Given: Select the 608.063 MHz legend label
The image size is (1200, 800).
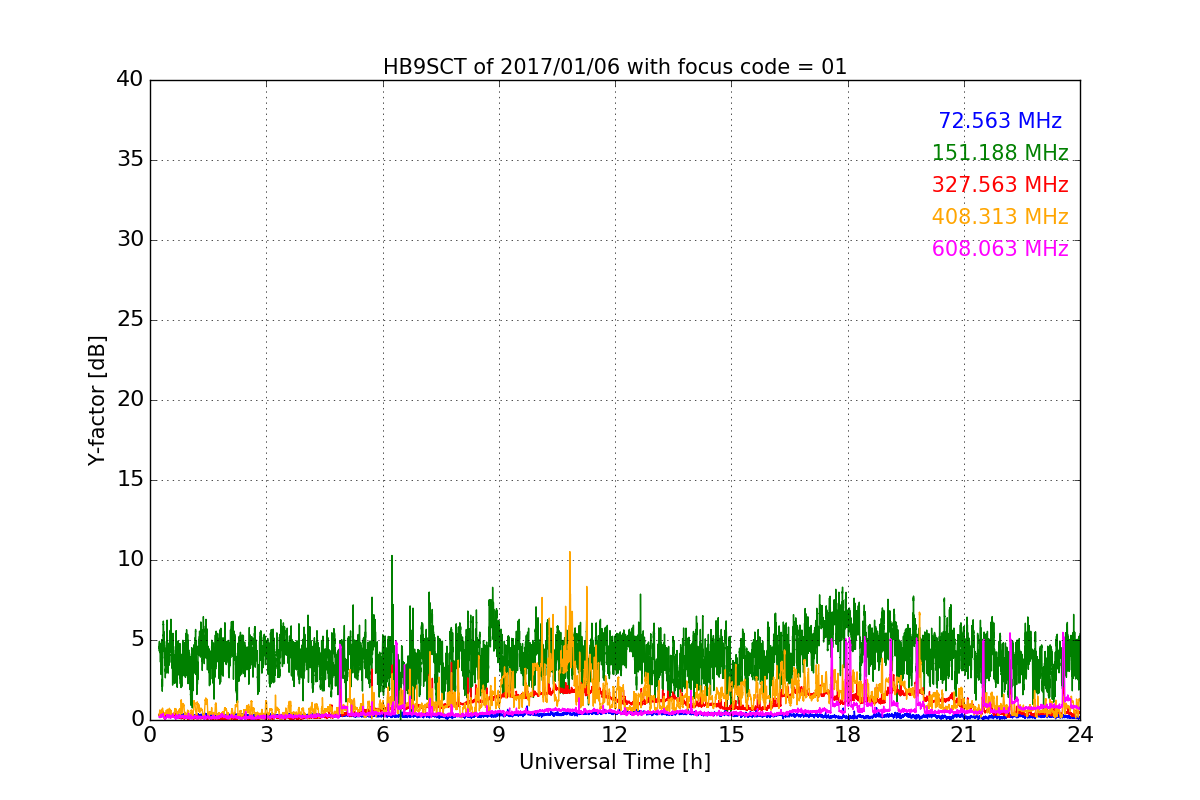Looking at the screenshot, I should 1000,249.
